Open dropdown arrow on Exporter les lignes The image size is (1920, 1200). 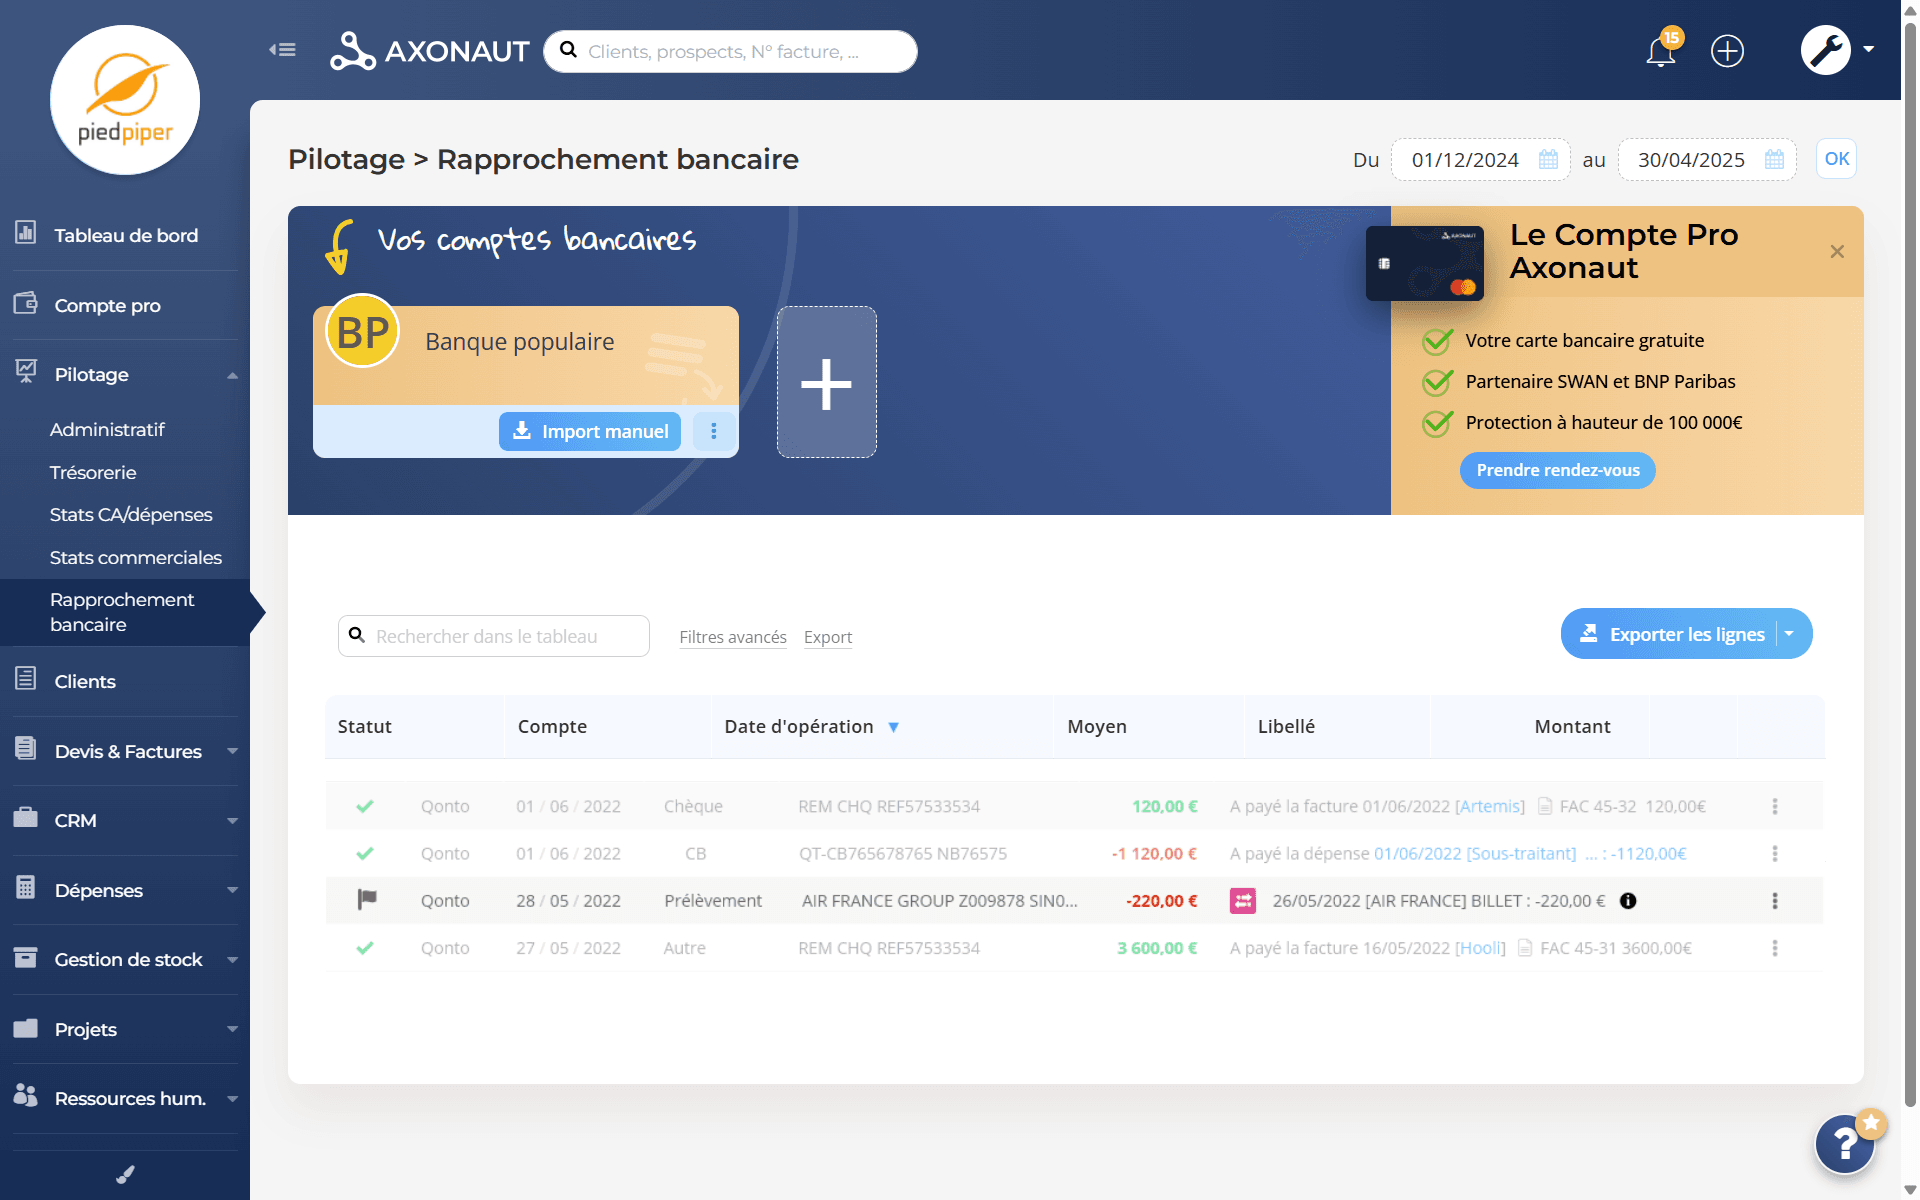(x=1790, y=634)
